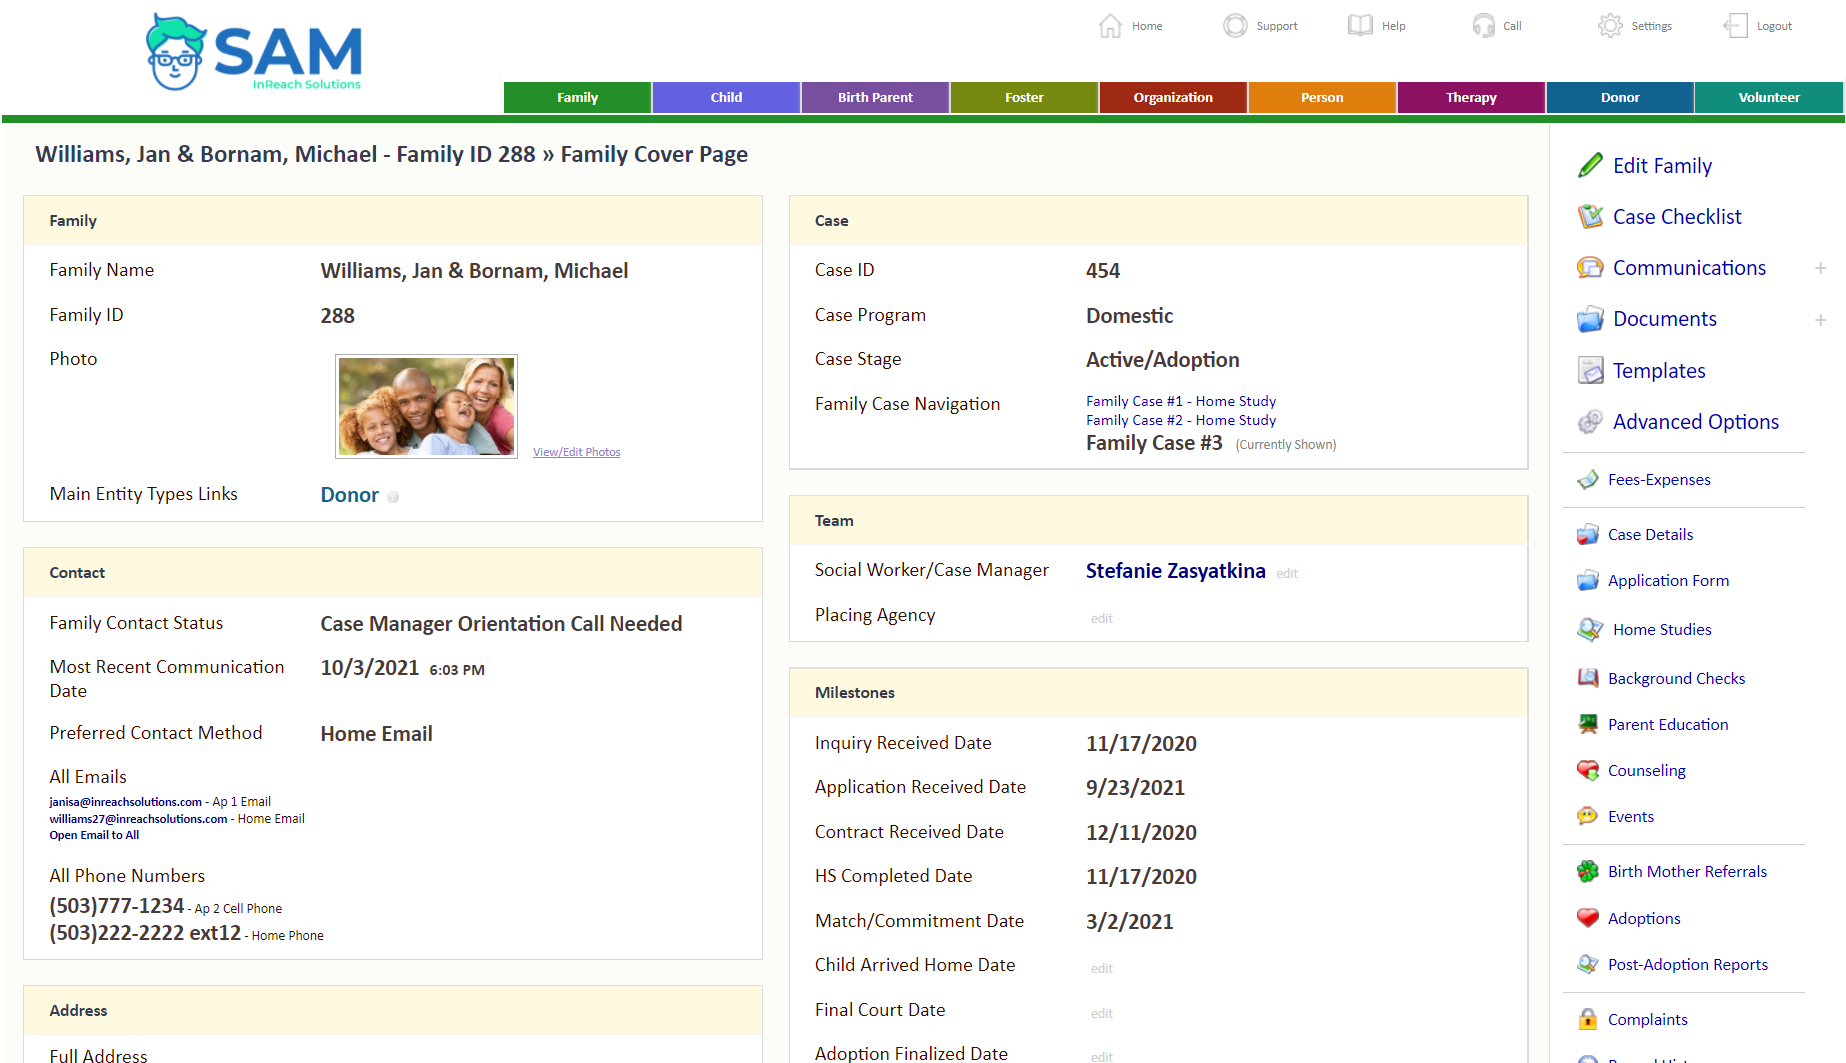
Task: Select the Organization tab
Action: [x=1174, y=98]
